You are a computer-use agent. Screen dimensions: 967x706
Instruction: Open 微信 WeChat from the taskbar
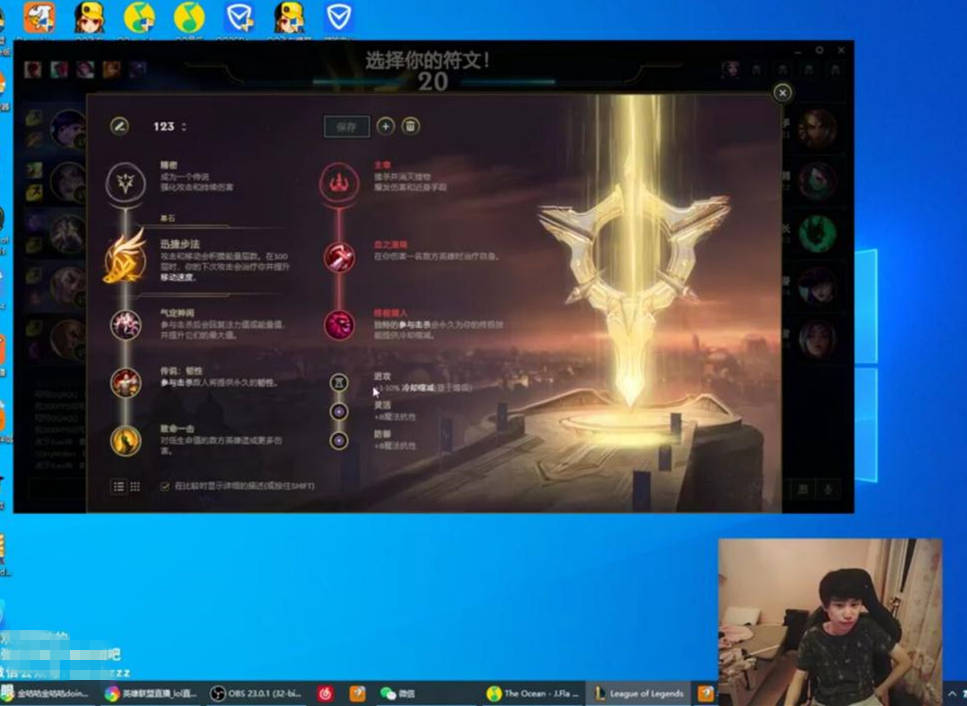pos(398,694)
